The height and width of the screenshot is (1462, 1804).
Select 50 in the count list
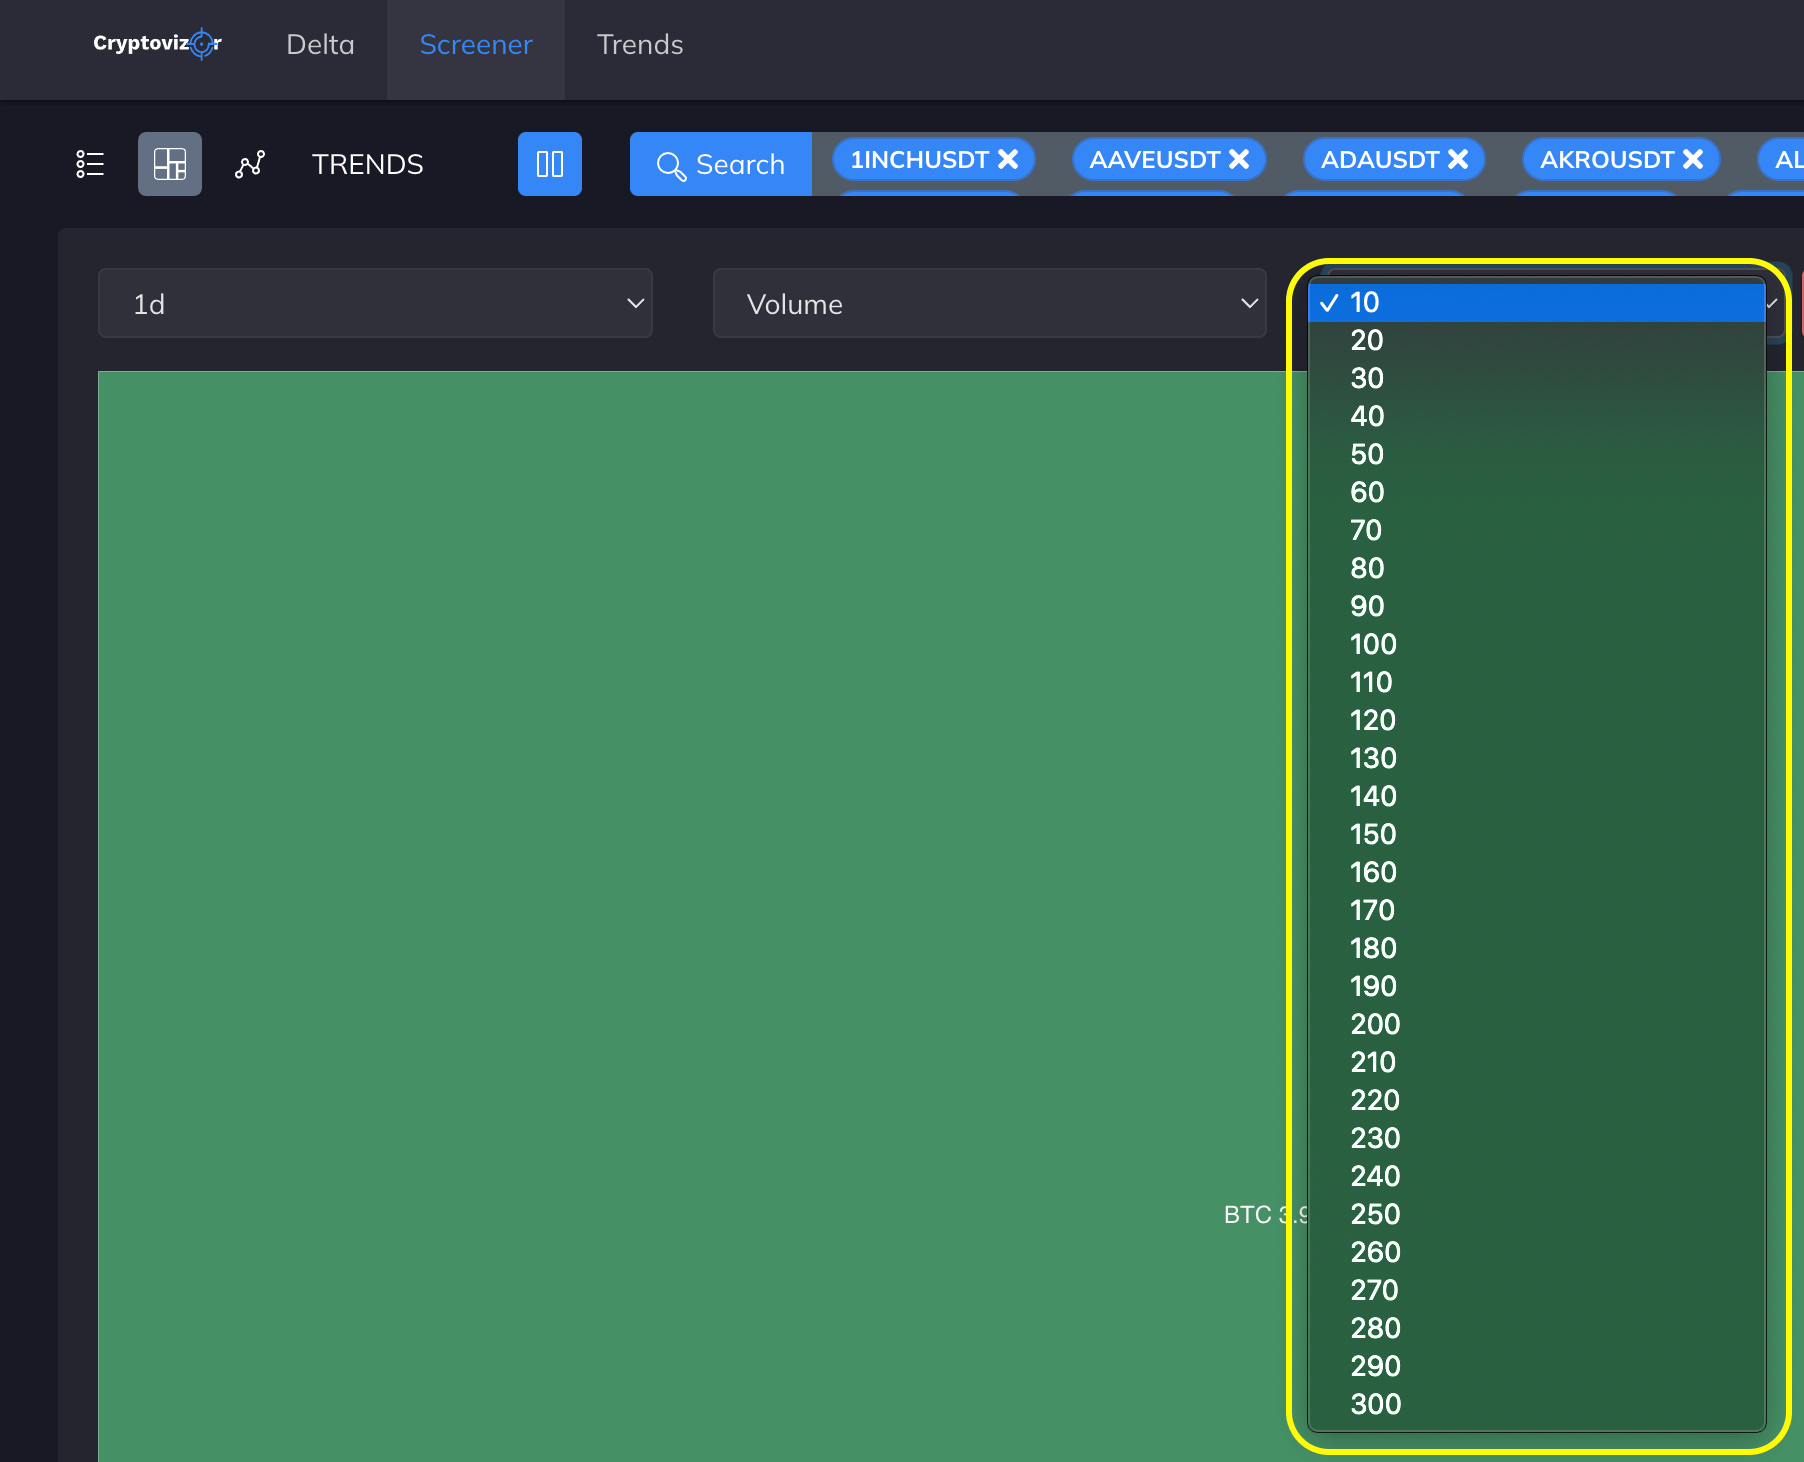(1536, 455)
